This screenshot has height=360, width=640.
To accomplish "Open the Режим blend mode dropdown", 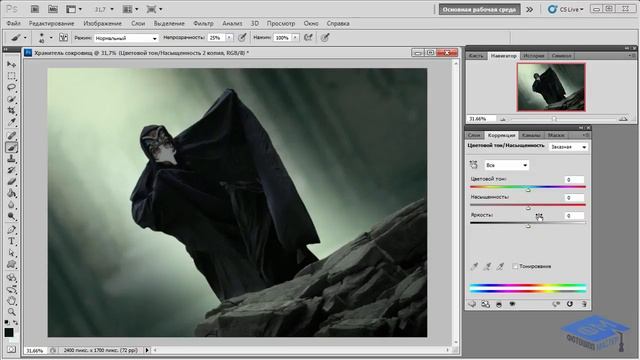I will (126, 38).
